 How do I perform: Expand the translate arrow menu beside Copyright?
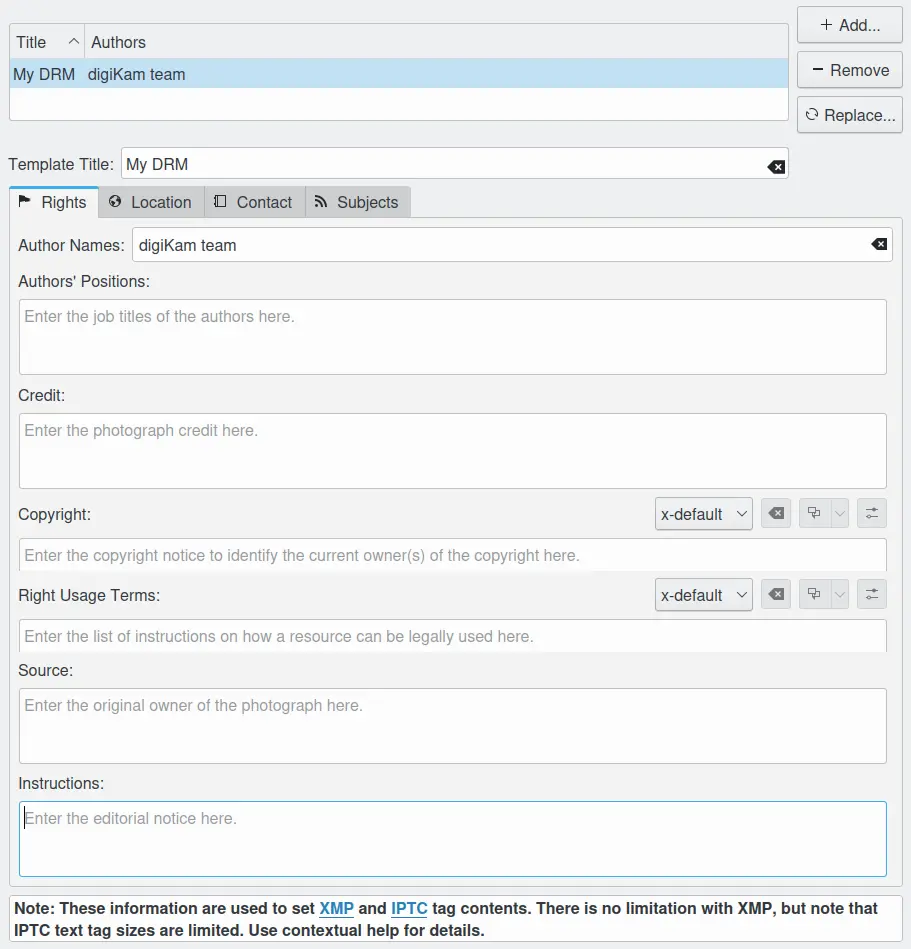point(840,514)
